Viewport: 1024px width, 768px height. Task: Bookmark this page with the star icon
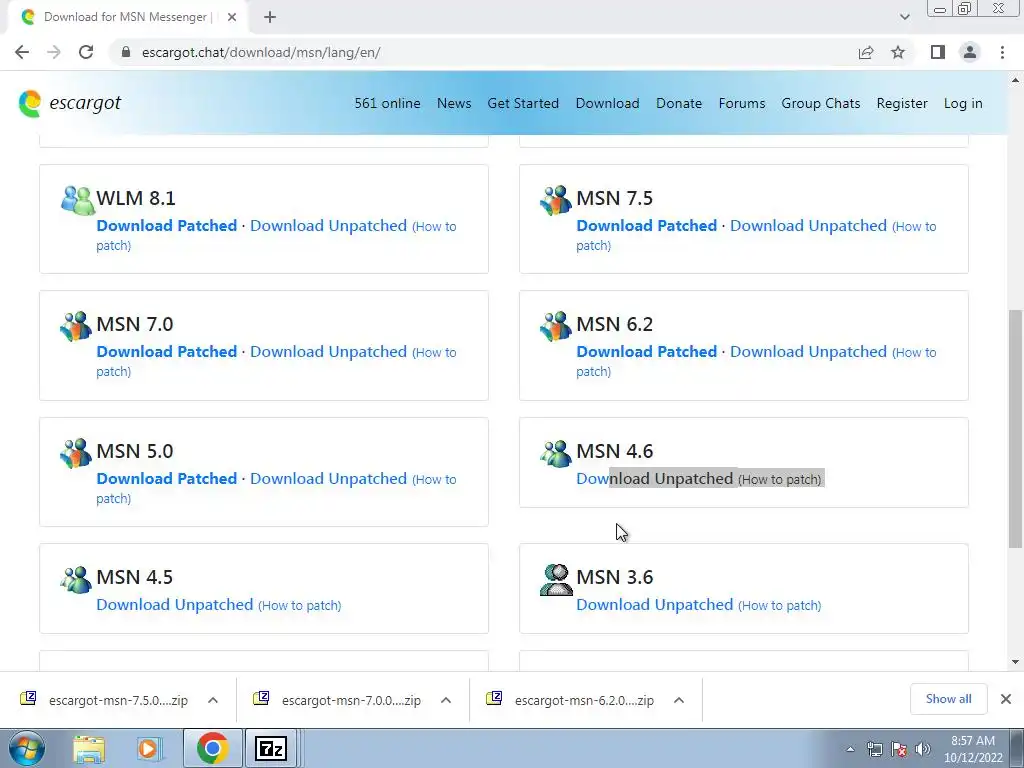tap(898, 52)
